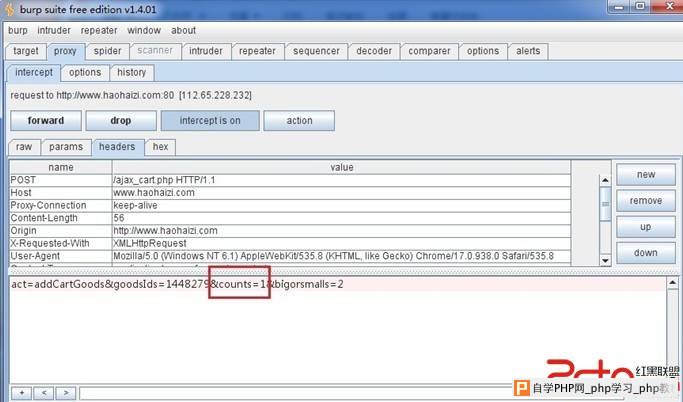The height and width of the screenshot is (402, 683).
Task: Click the 'name' column header
Action: click(61, 167)
